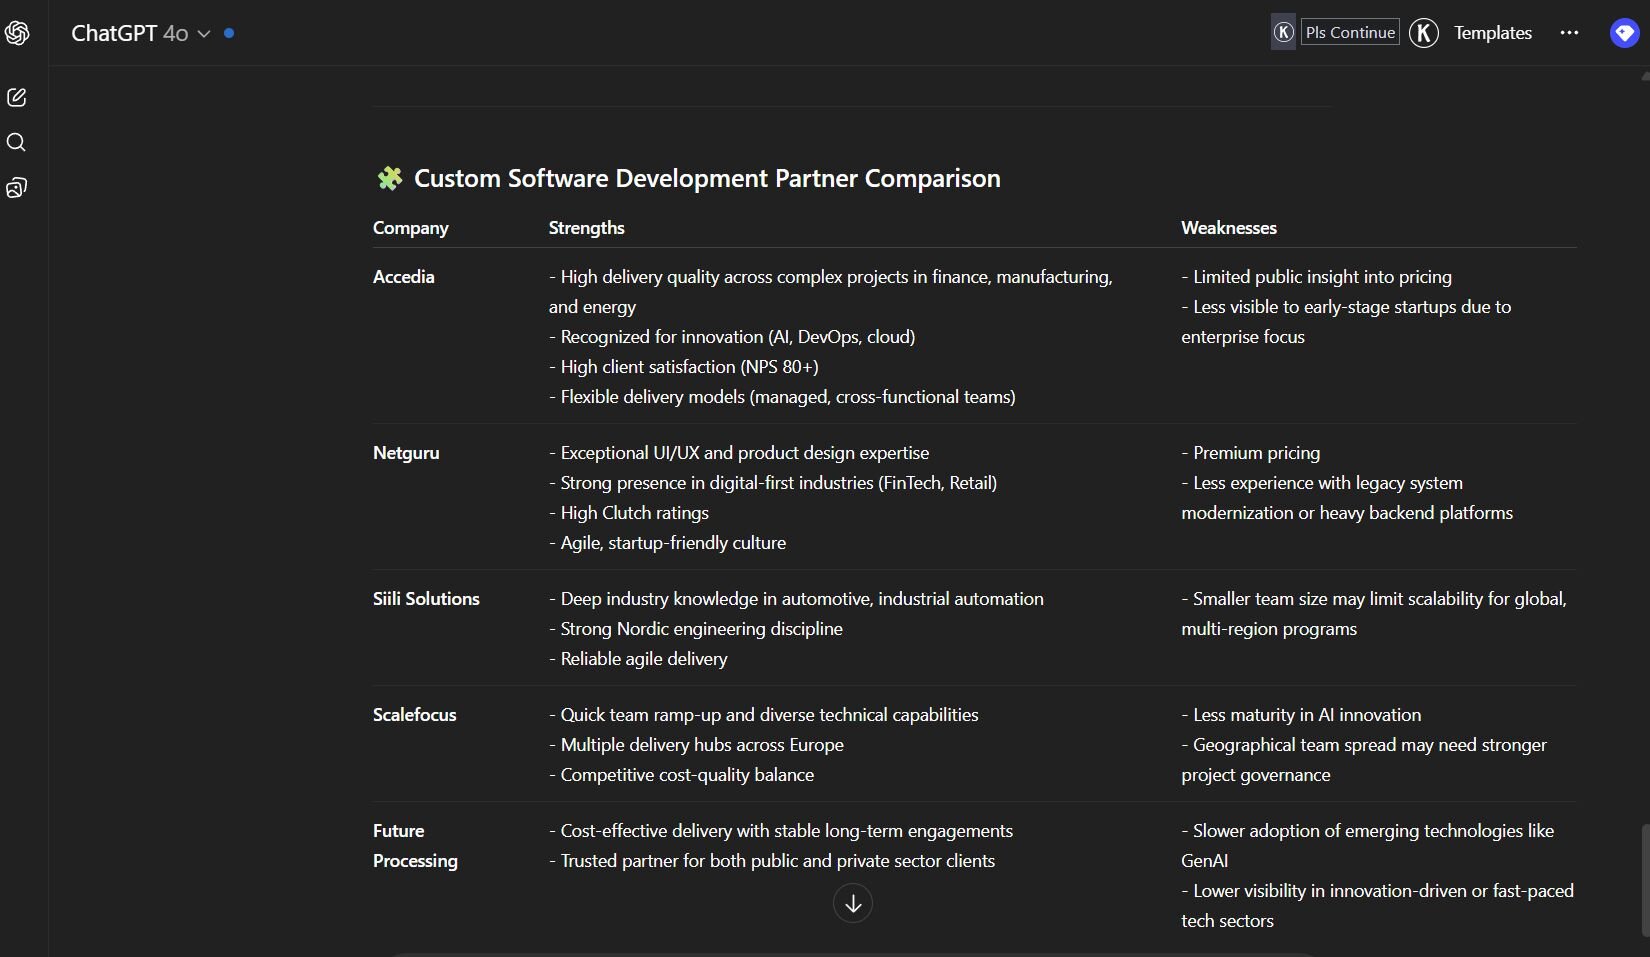Open the search chats icon
The width and height of the screenshot is (1650, 957).
[x=16, y=142]
